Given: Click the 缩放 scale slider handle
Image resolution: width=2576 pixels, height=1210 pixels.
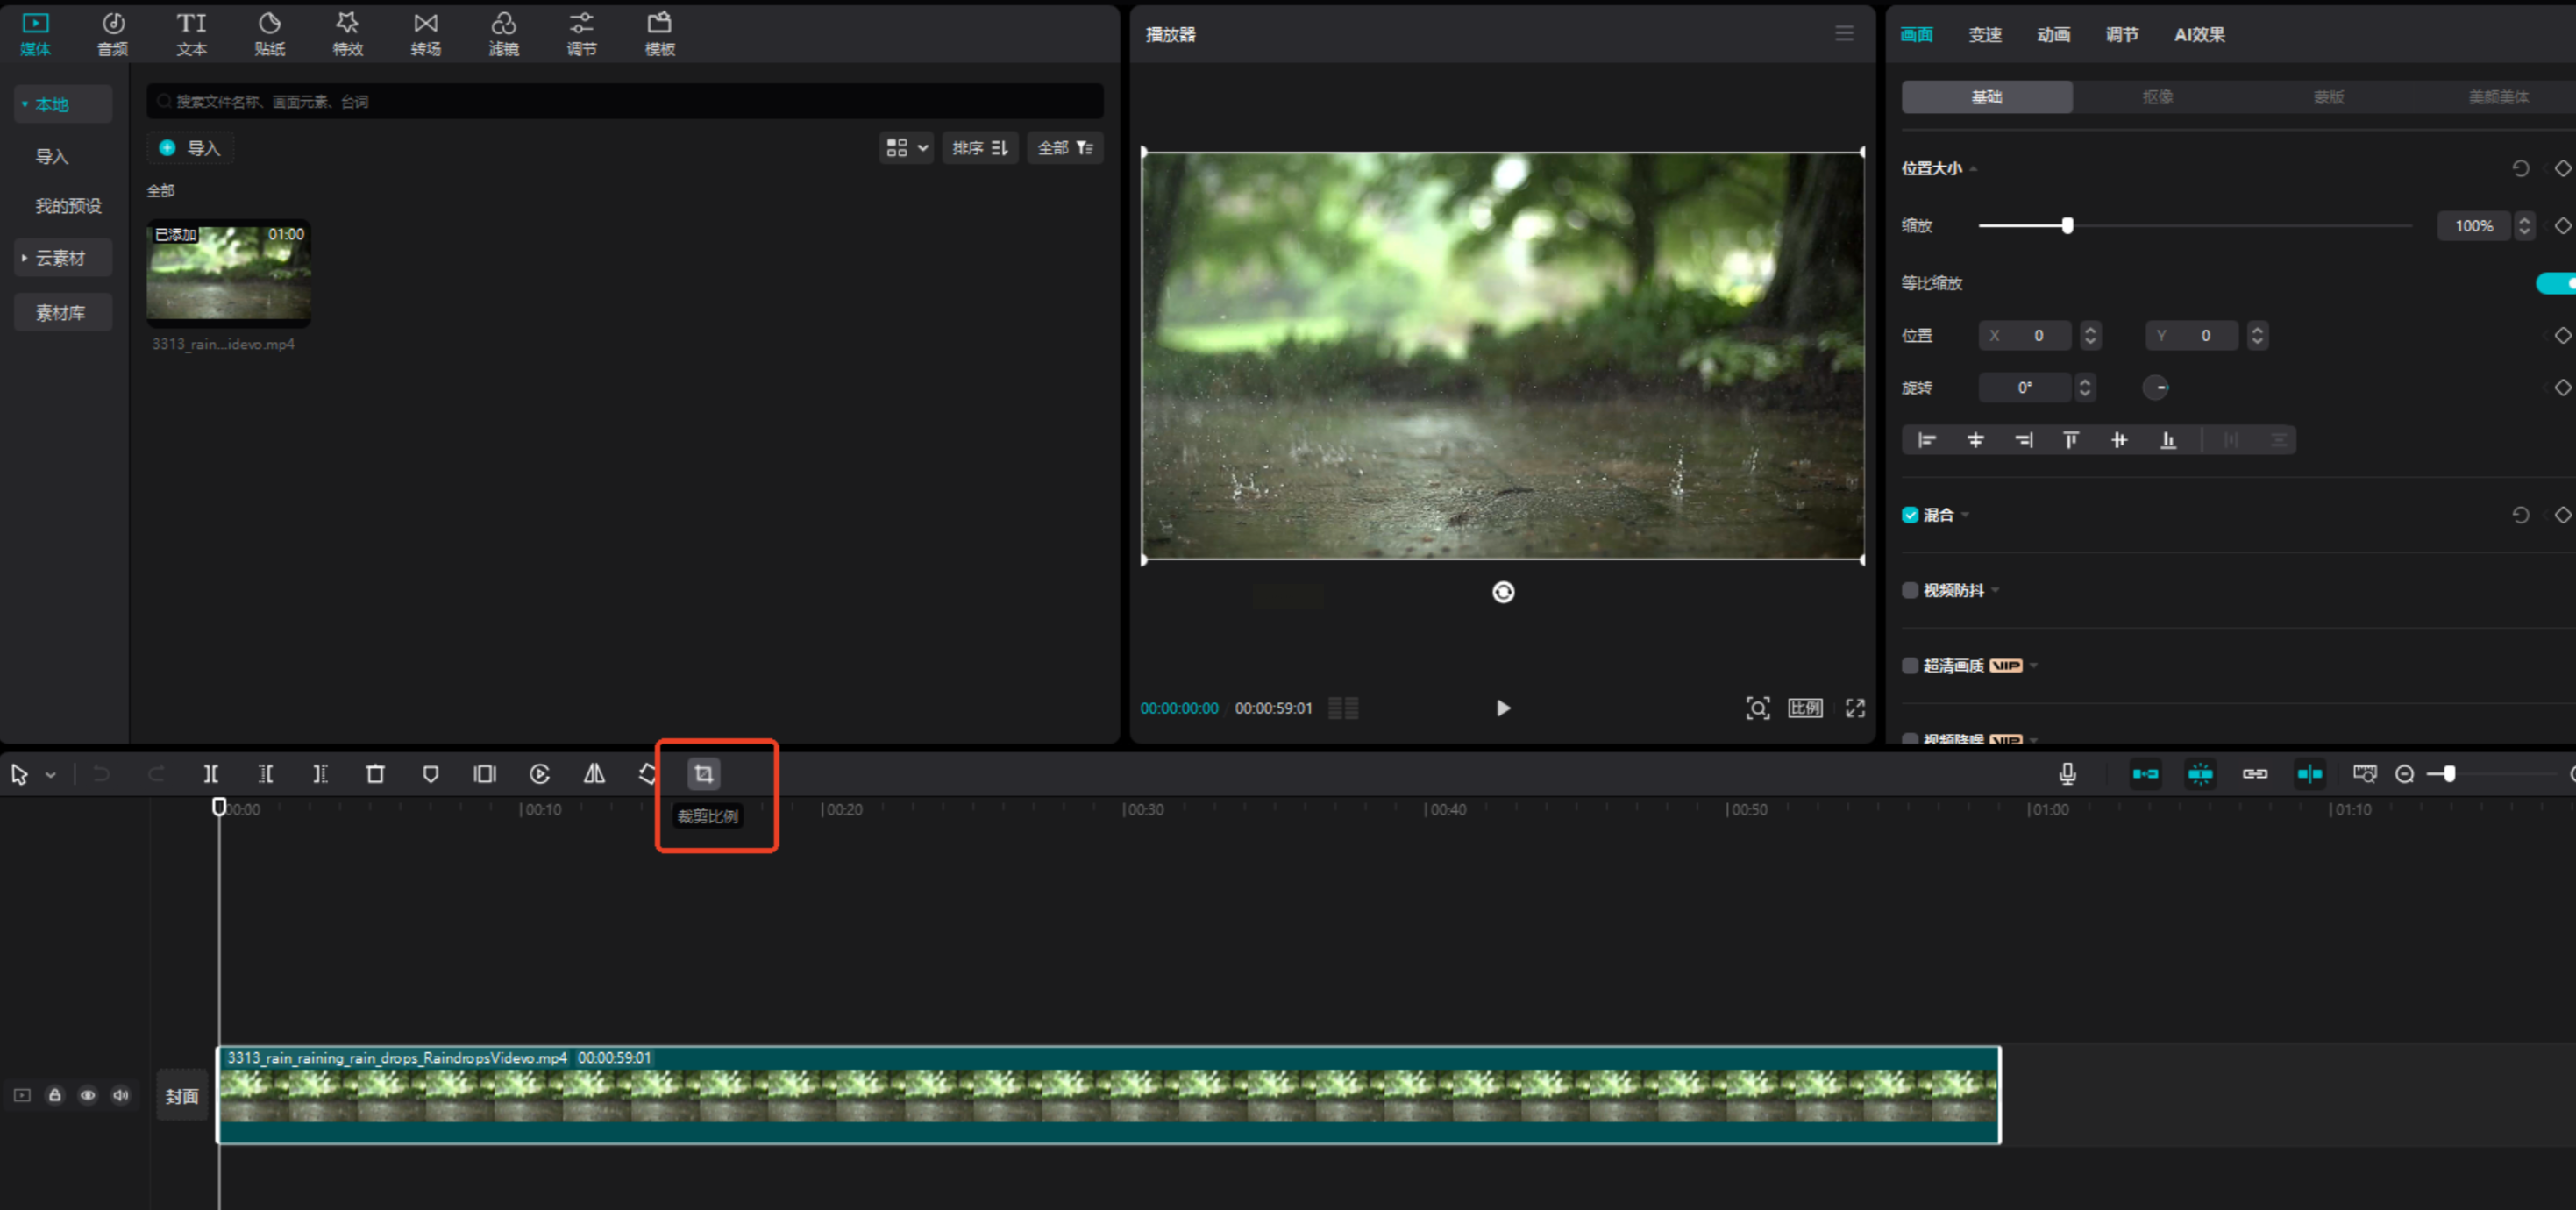Looking at the screenshot, I should tap(2067, 226).
